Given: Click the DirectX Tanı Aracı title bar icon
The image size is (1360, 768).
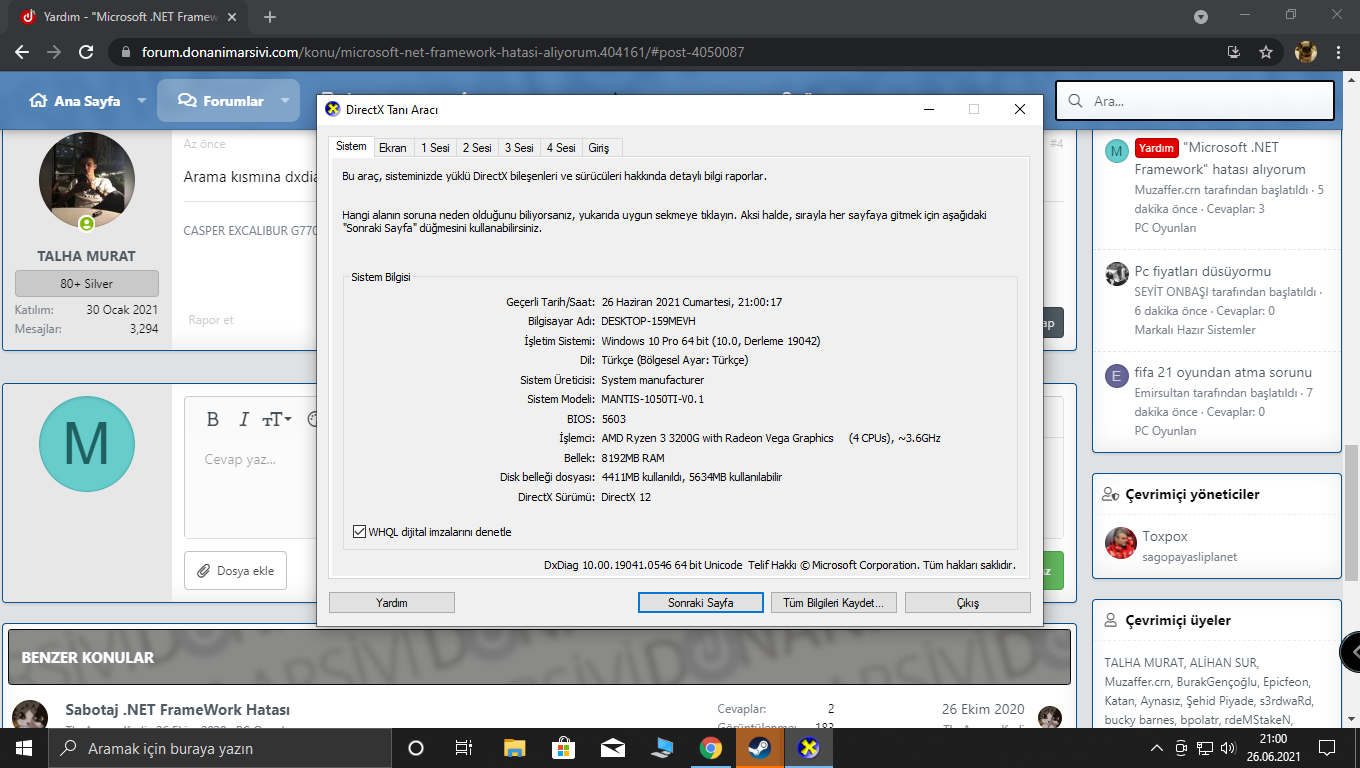Looking at the screenshot, I should [333, 109].
